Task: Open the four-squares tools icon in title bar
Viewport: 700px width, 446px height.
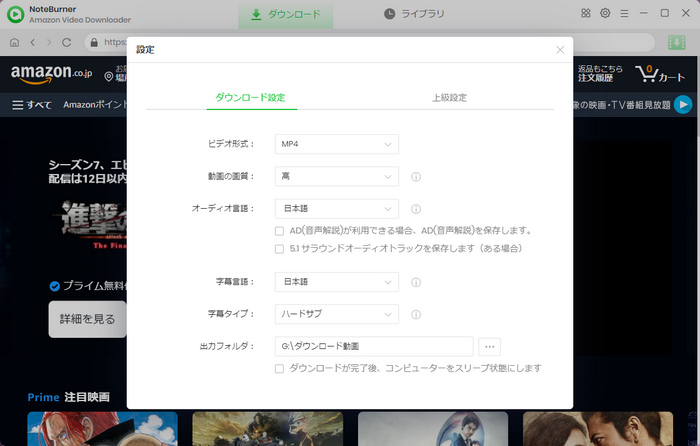Action: [x=586, y=13]
